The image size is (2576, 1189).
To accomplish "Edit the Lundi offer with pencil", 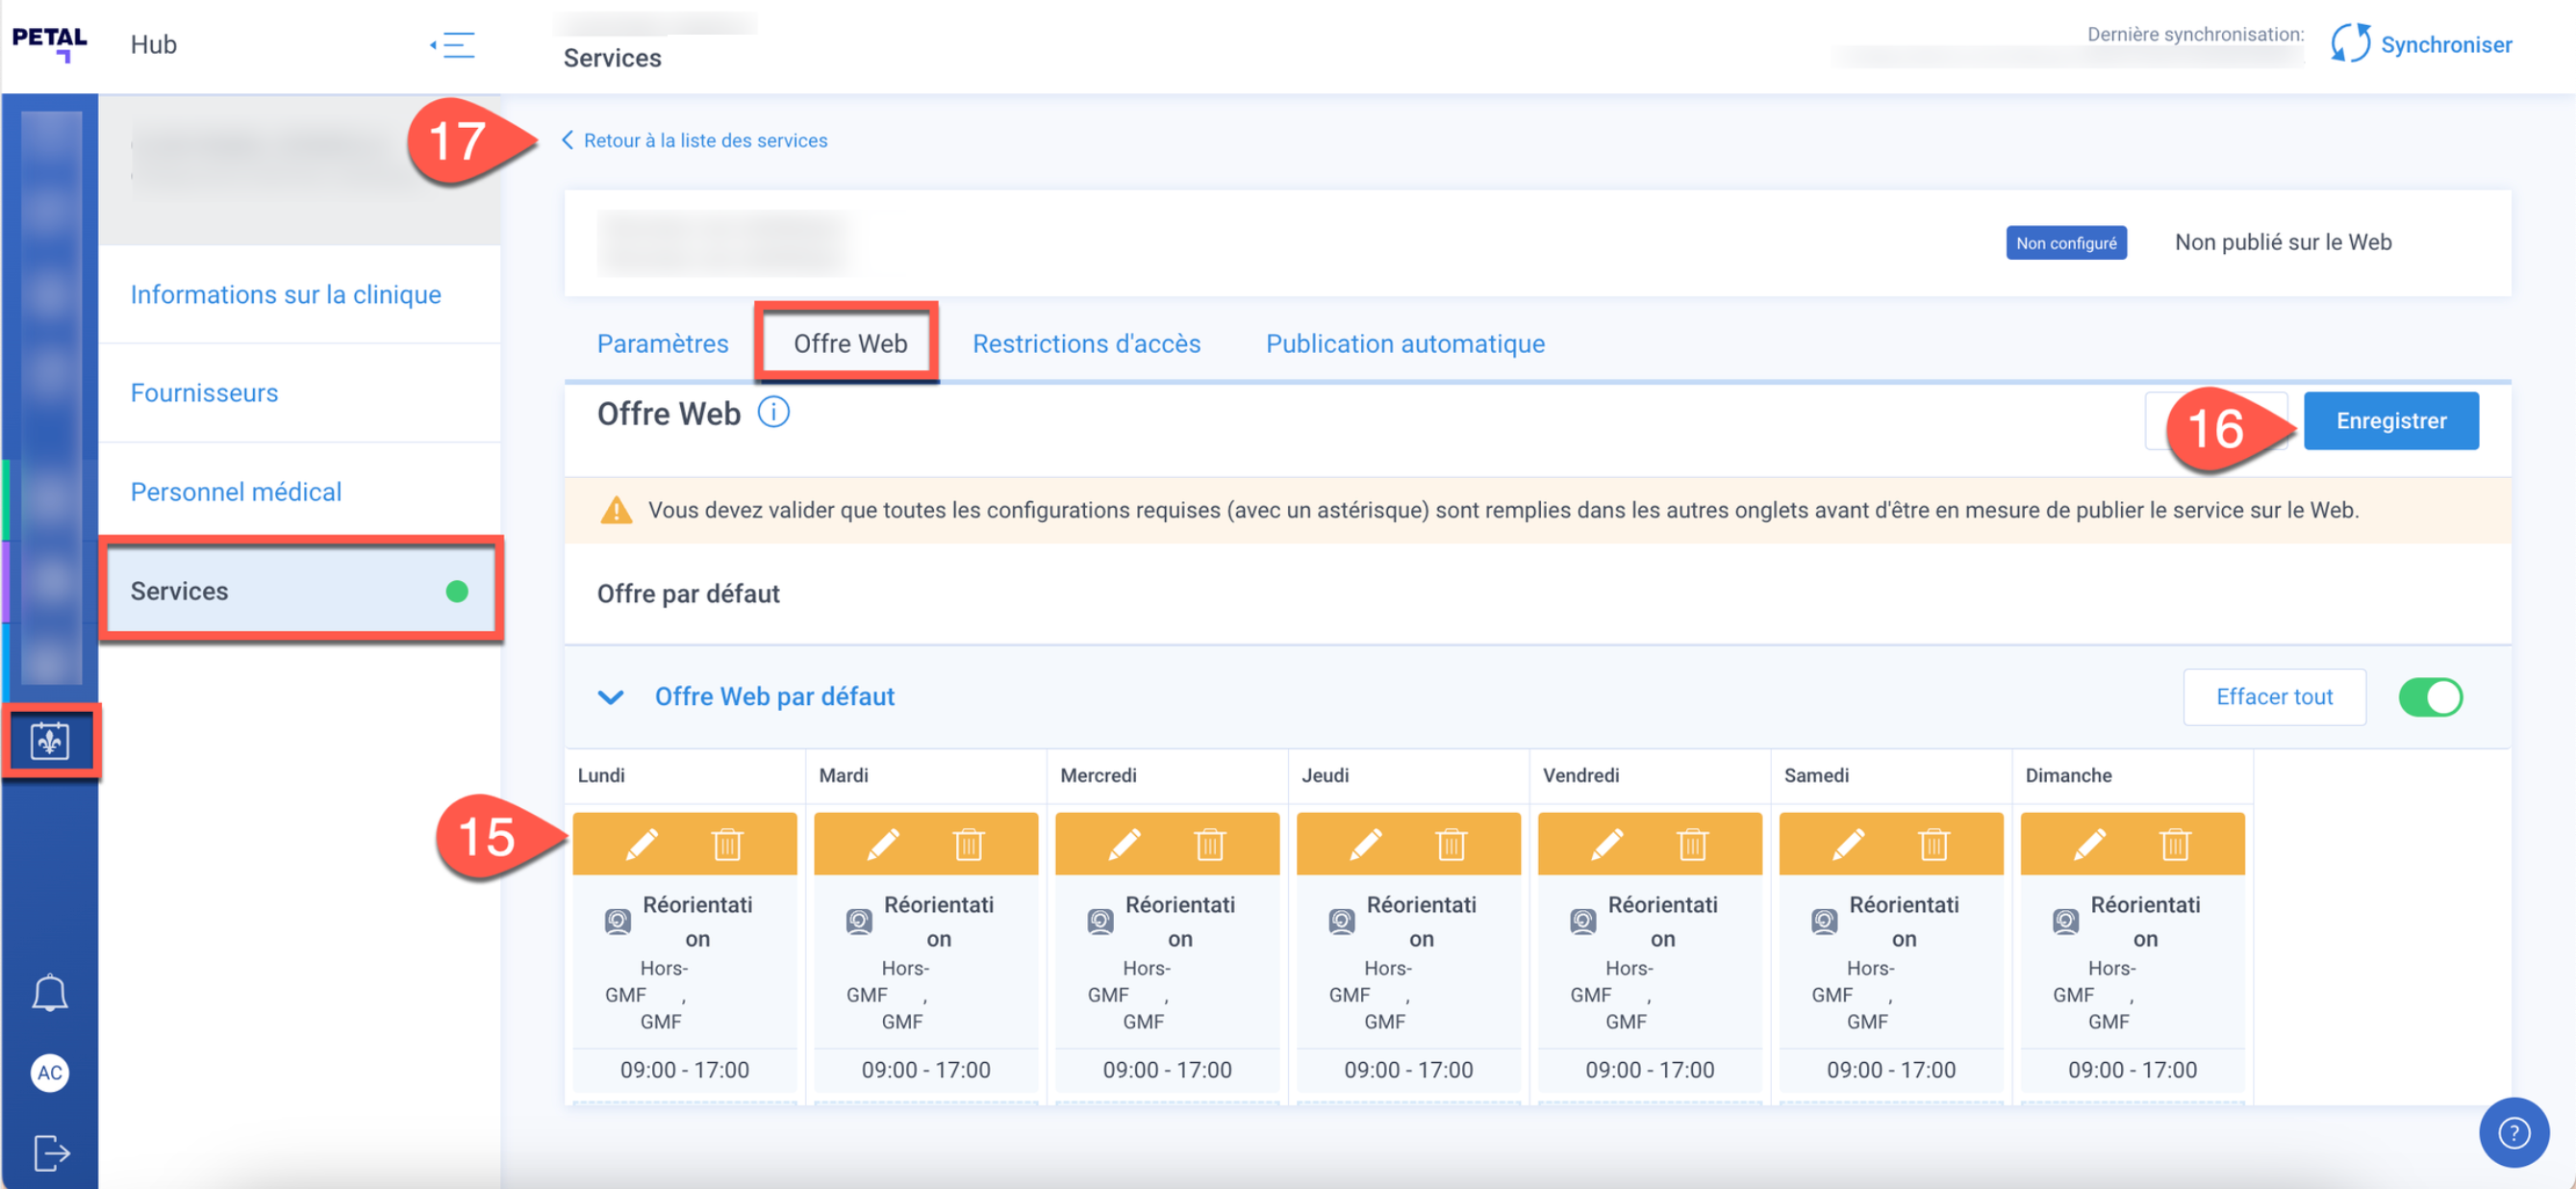I will click(642, 844).
